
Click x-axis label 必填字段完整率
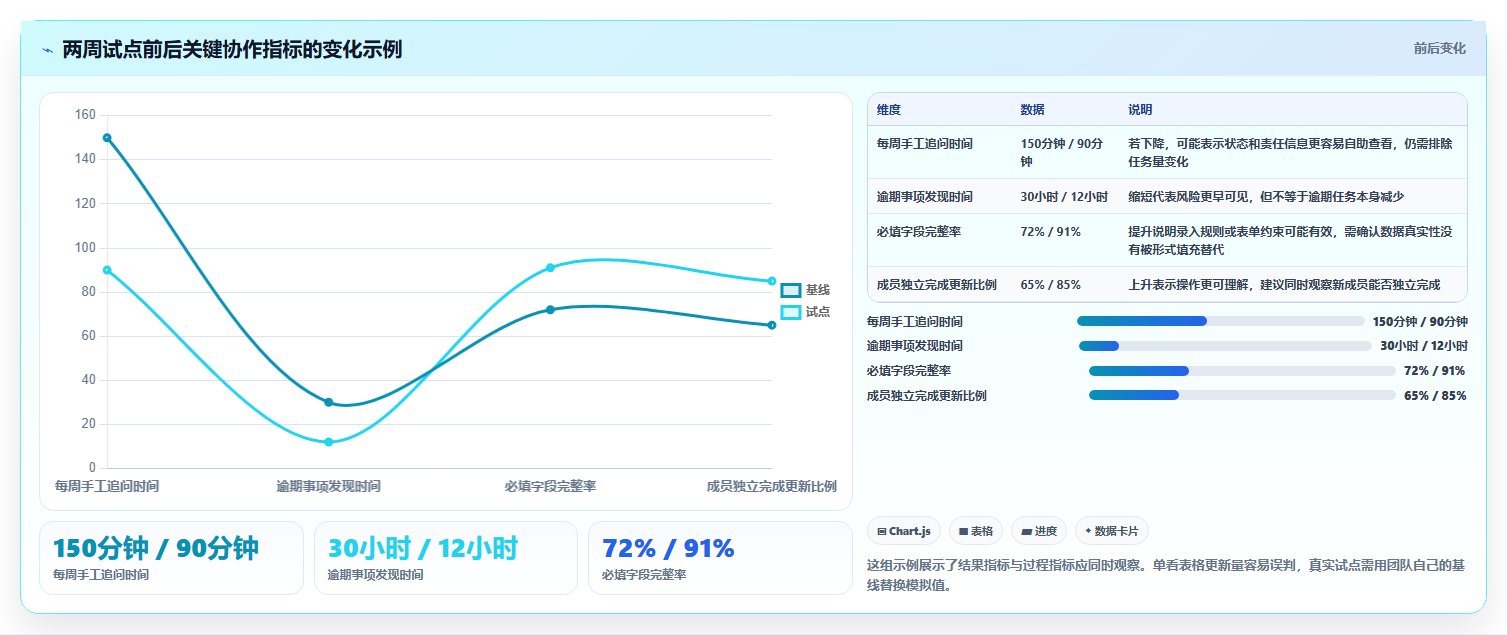550,486
